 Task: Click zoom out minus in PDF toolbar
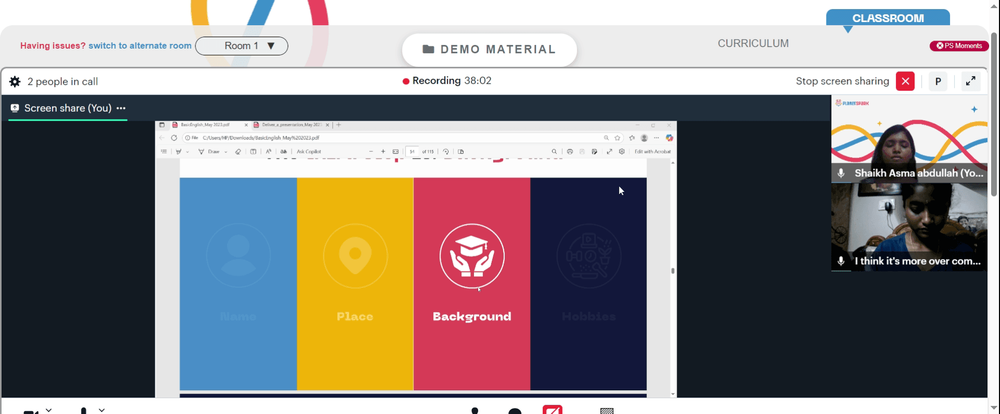(x=371, y=151)
